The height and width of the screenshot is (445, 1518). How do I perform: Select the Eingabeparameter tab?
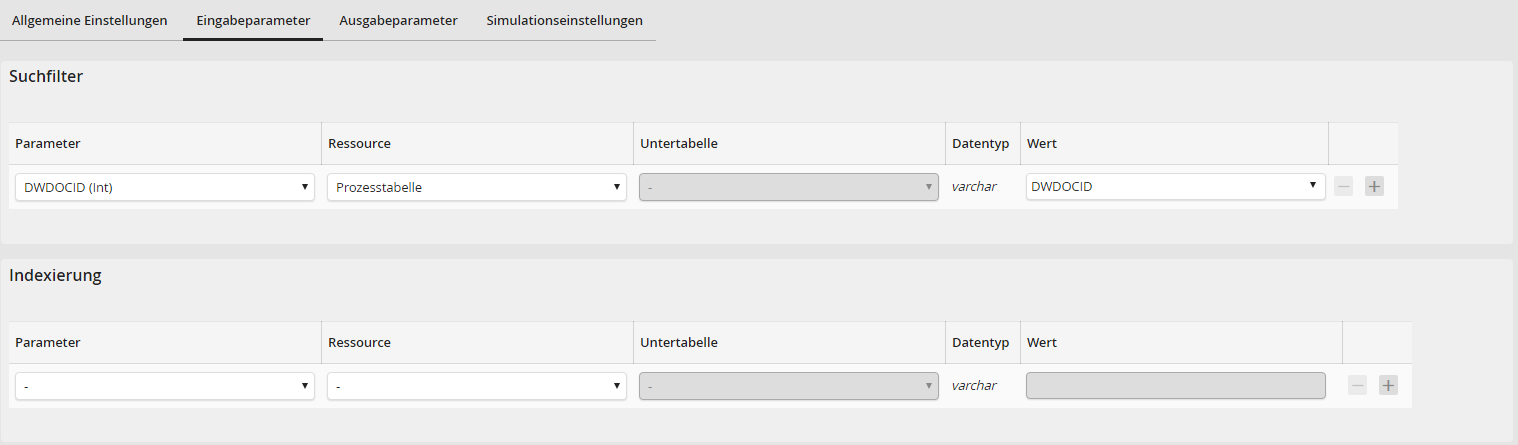click(x=253, y=20)
